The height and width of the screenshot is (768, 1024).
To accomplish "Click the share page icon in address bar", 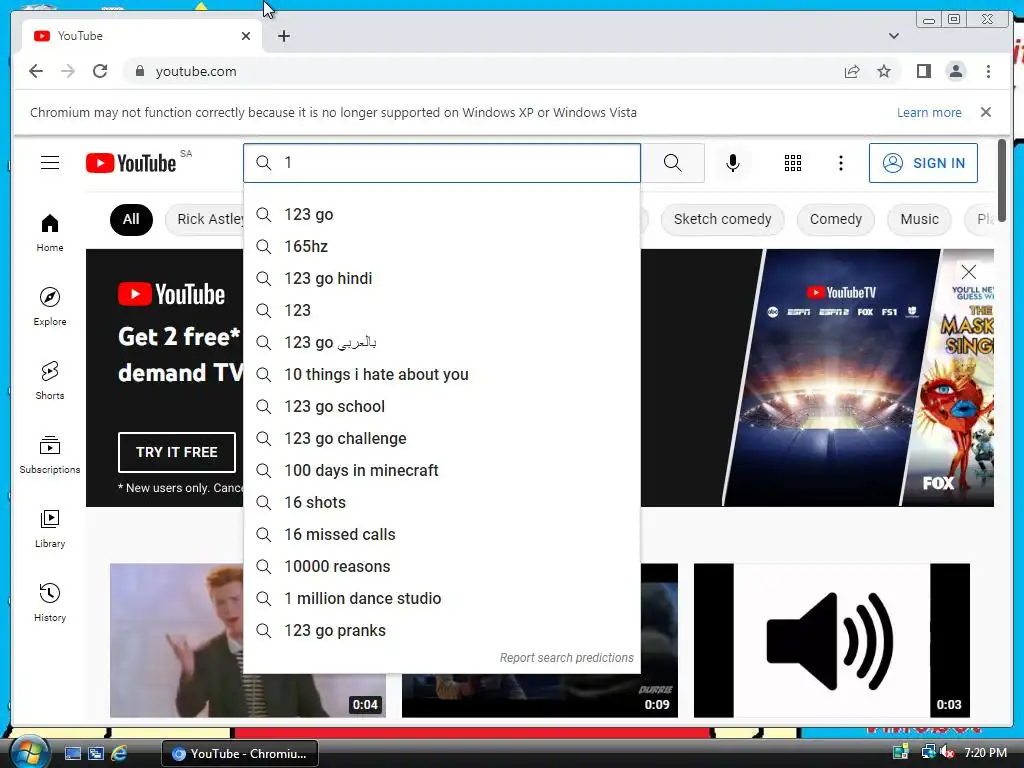I will [852, 71].
